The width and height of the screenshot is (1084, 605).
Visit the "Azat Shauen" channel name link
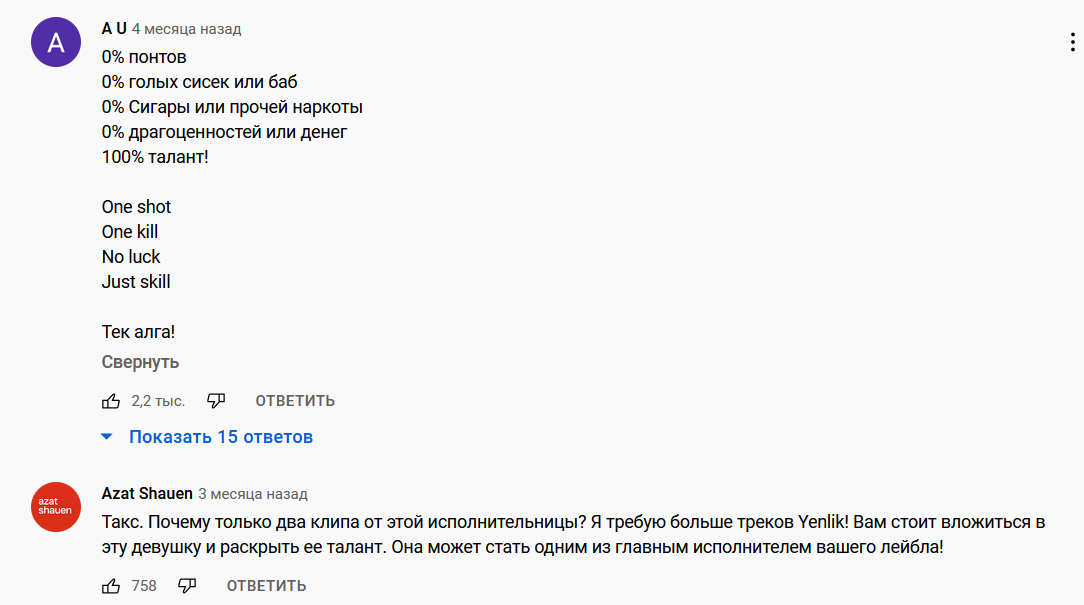pyautogui.click(x=146, y=493)
